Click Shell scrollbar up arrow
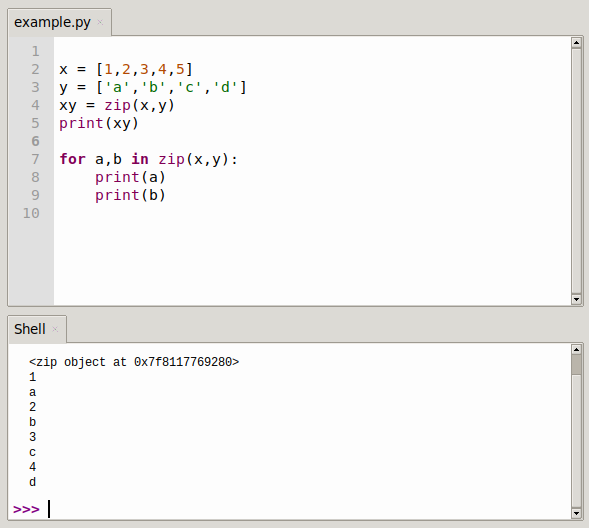The width and height of the screenshot is (589, 528). click(x=576, y=349)
